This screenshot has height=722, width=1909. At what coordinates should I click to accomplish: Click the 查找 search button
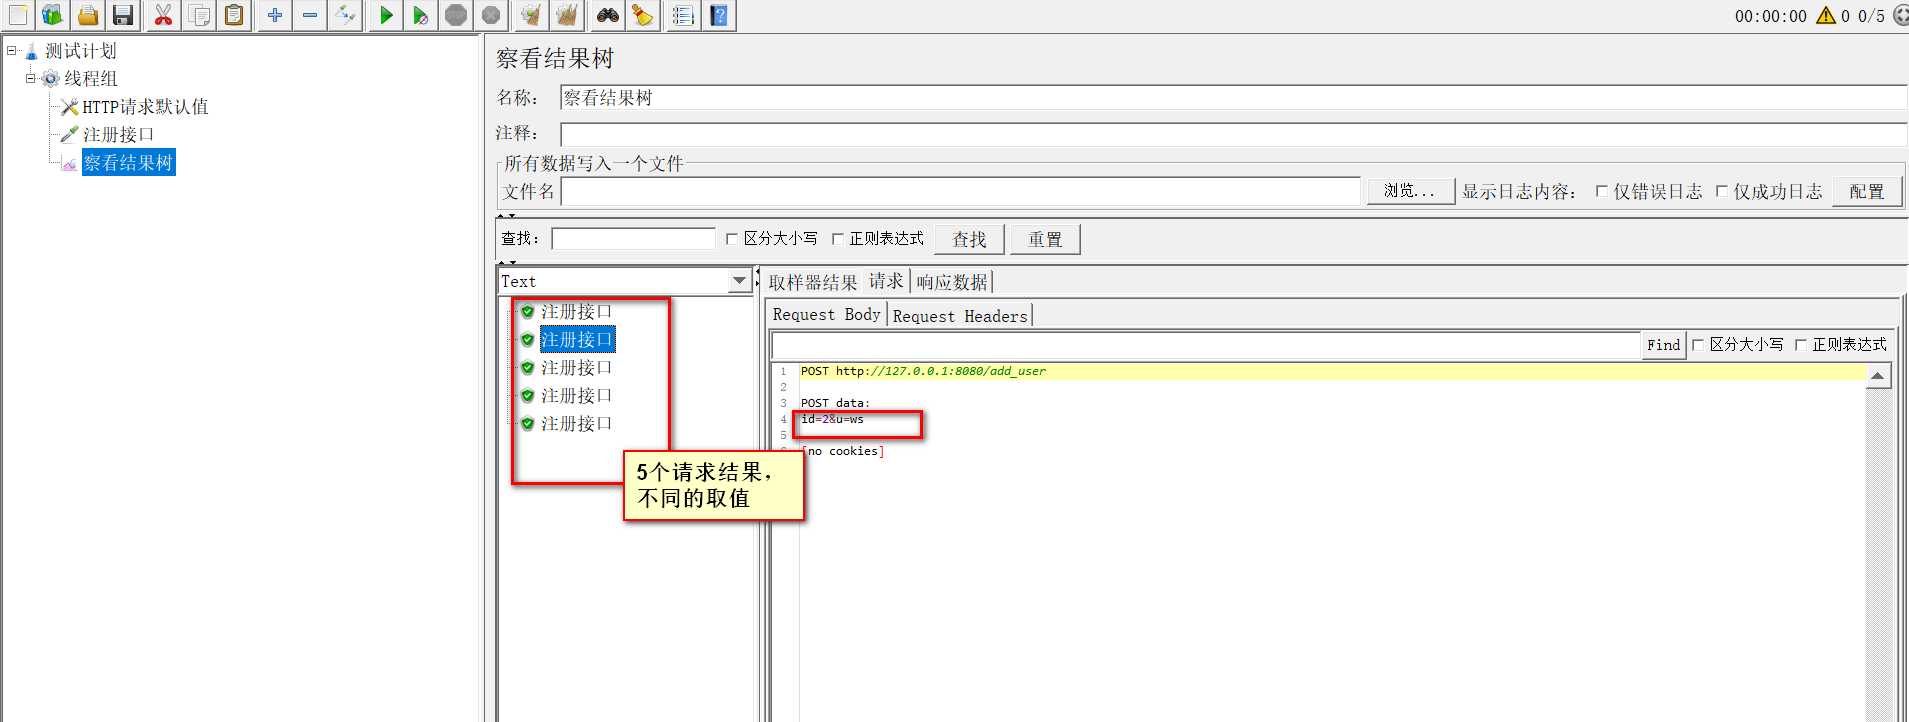(x=969, y=239)
